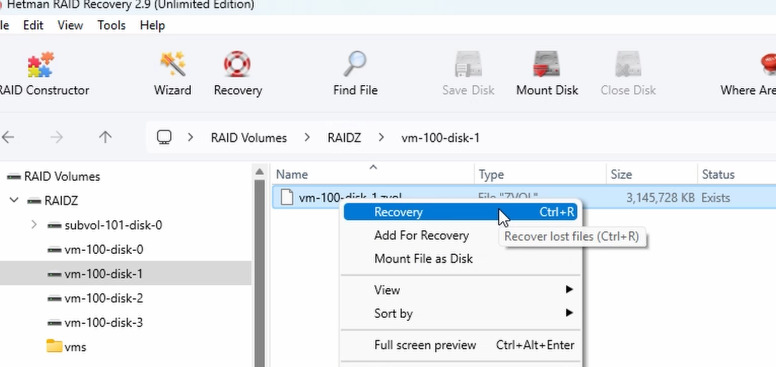Click RAIDZ in breadcrumb path
The height and width of the screenshot is (367, 776).
point(344,138)
